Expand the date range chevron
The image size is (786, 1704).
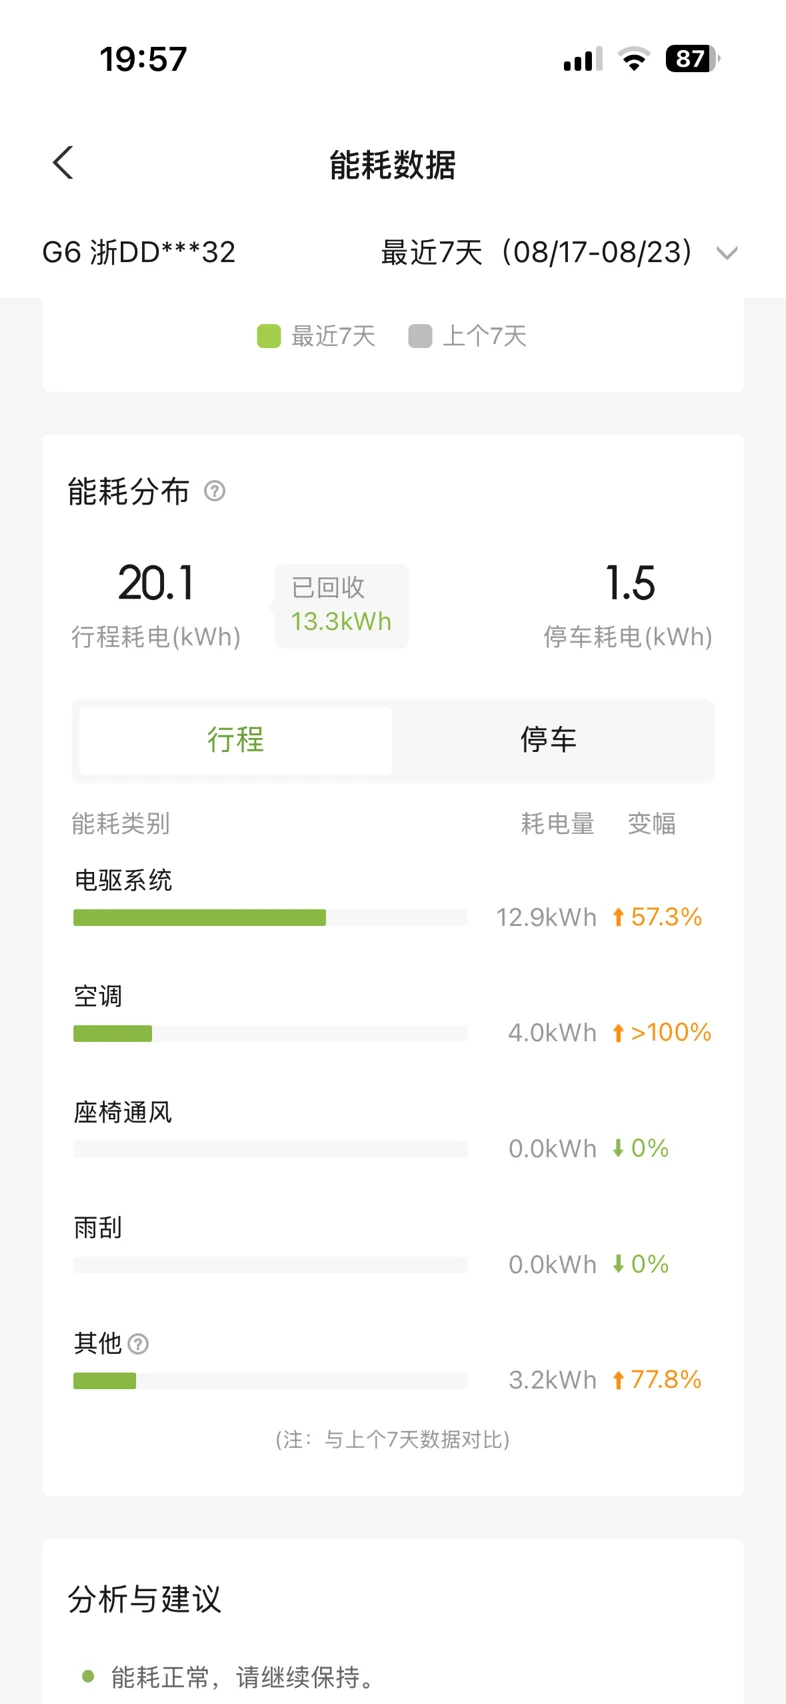[727, 253]
